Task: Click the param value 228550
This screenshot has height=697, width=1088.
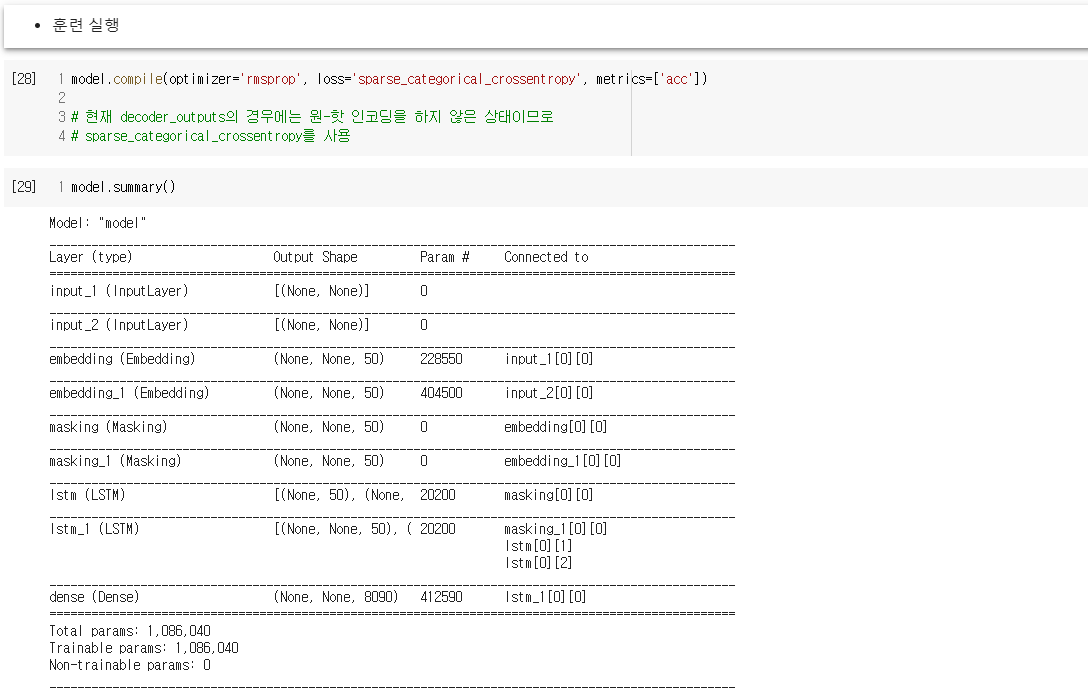Action: click(441, 359)
